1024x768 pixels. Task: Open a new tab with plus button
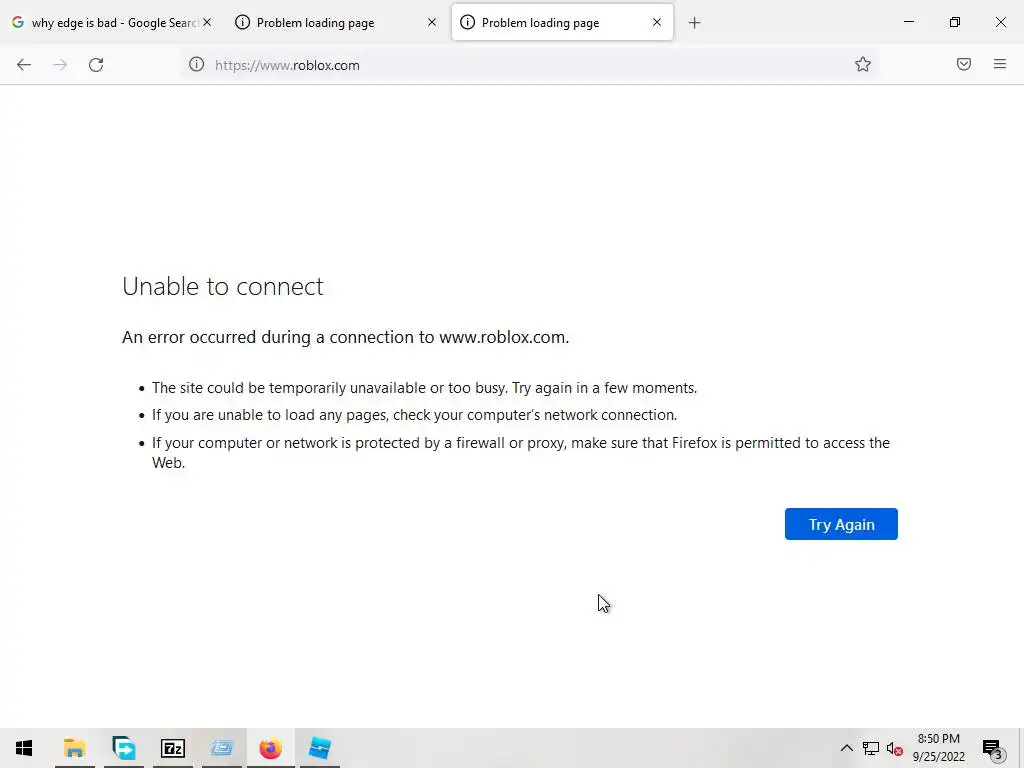[694, 23]
